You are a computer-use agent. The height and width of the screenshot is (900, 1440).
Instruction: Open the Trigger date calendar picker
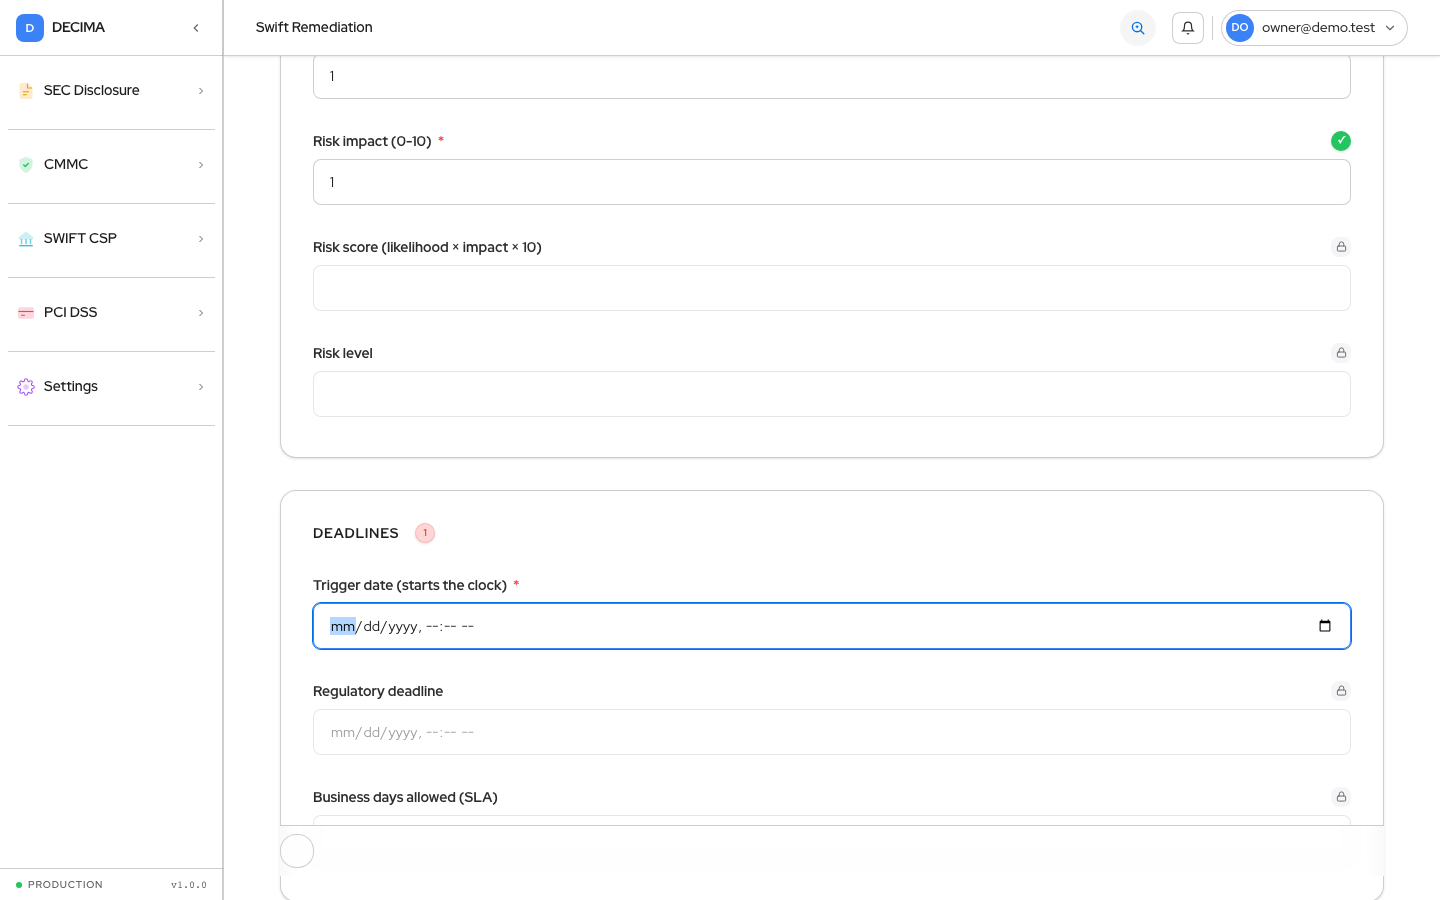coord(1325,626)
